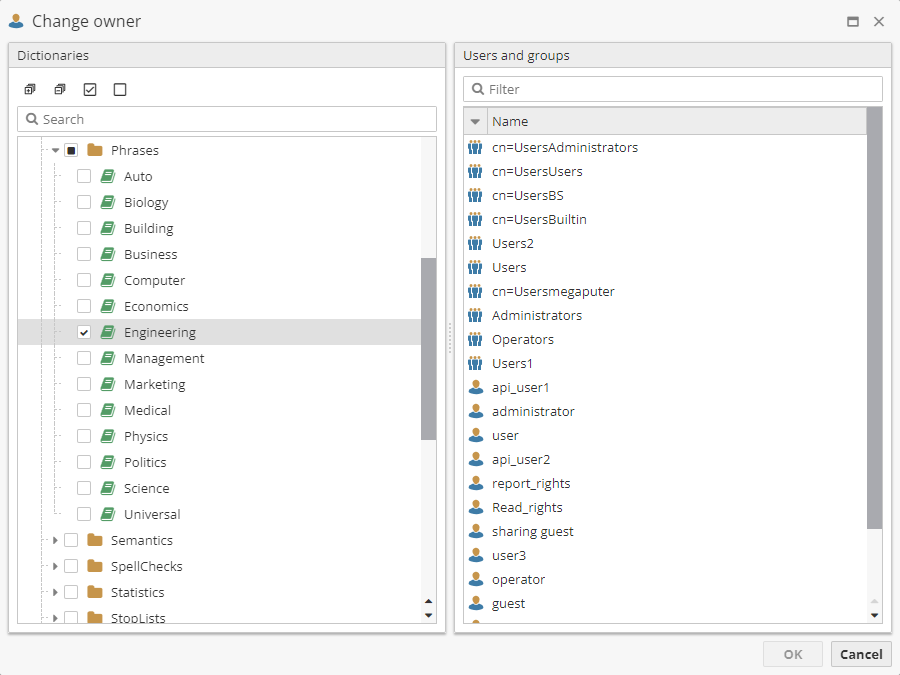Click the Expand all toolbar icon
This screenshot has height=675, width=900.
pyautogui.click(x=30, y=90)
